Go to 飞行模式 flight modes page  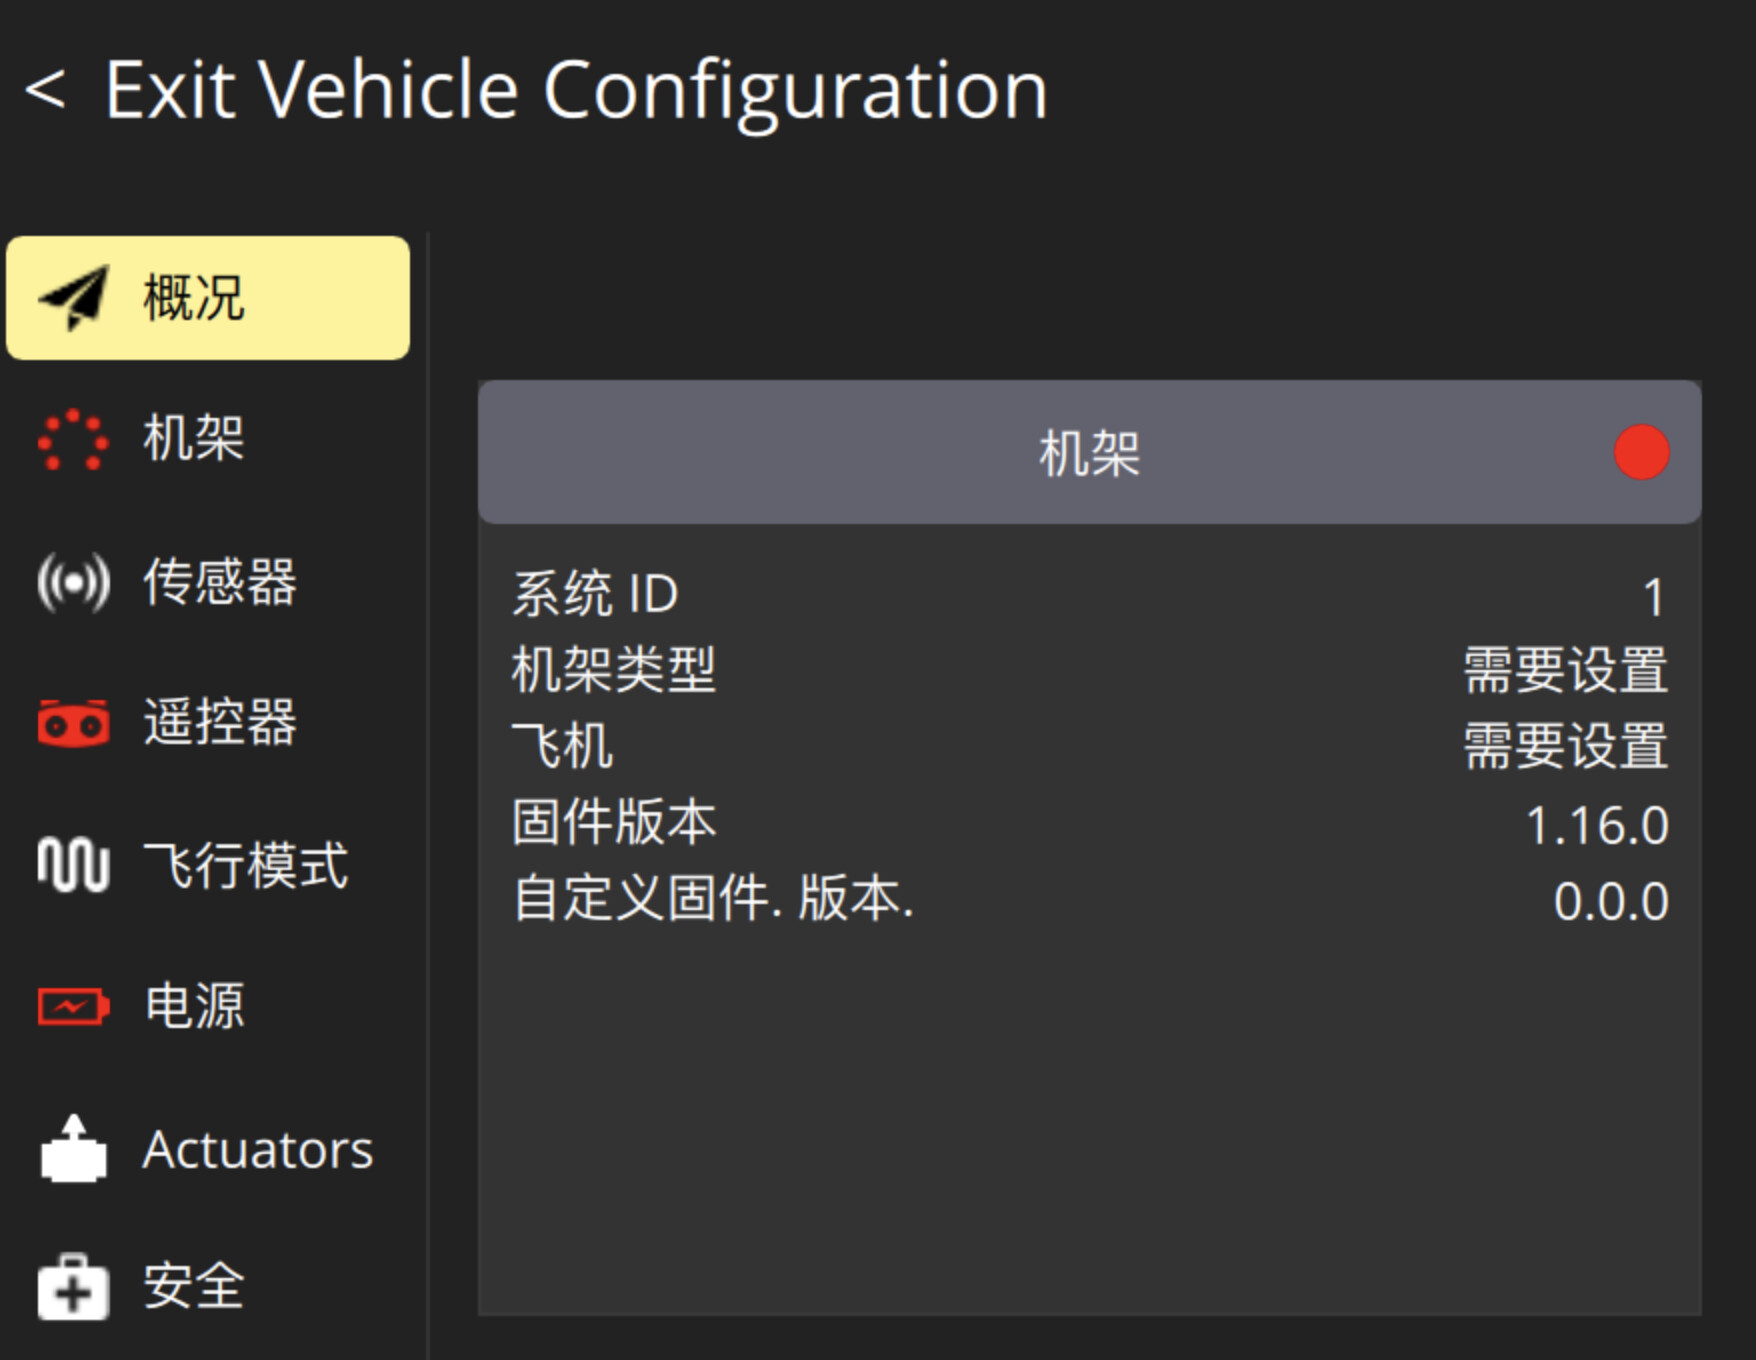(x=246, y=864)
